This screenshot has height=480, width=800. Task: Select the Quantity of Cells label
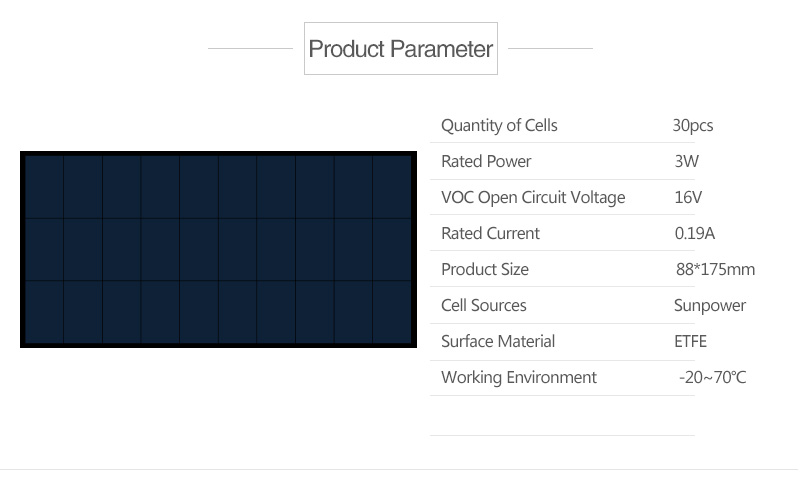[x=499, y=125]
